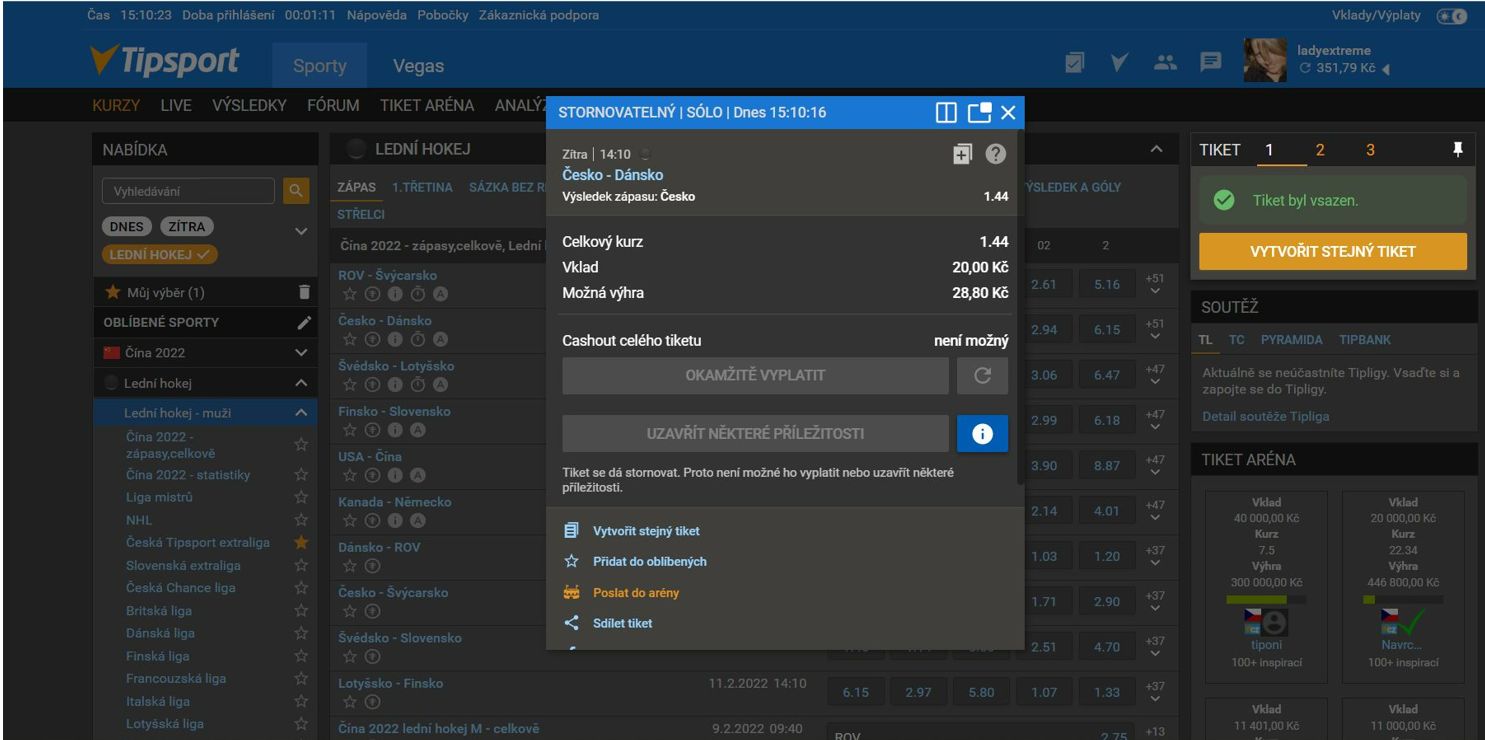Toggle the DNES filter chip
The width and height of the screenshot is (1485, 740).
(x=126, y=227)
